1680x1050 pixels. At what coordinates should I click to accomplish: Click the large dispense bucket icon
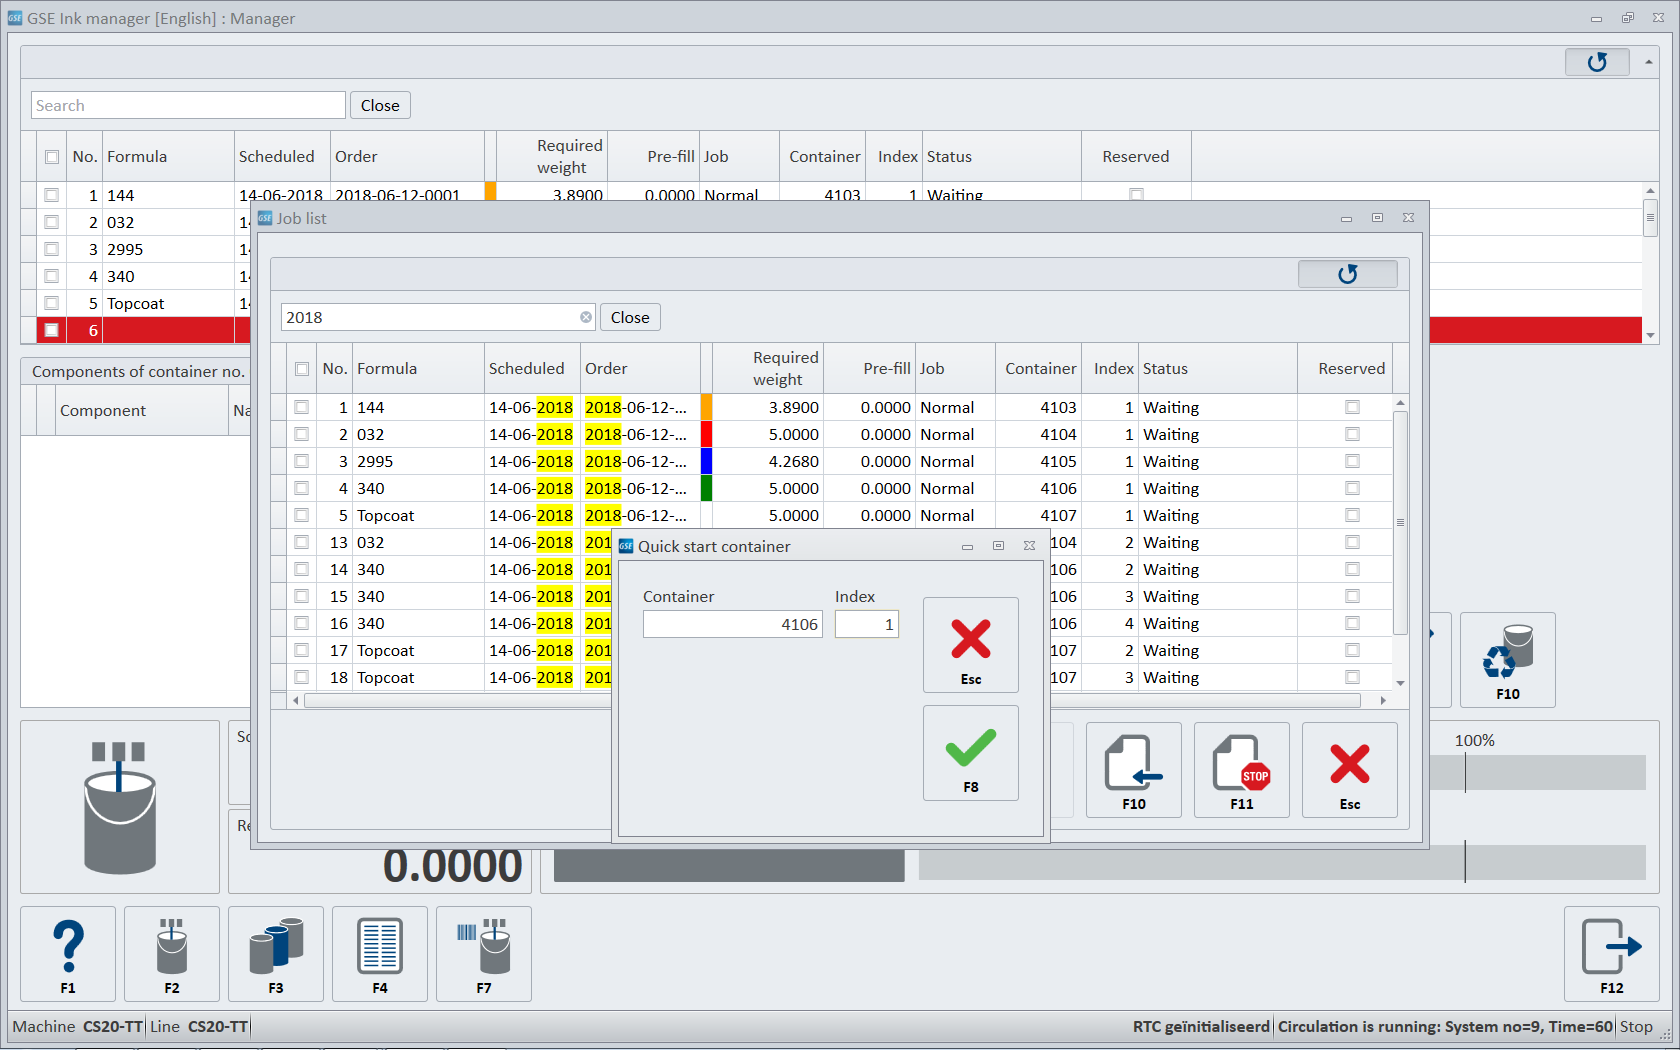point(120,807)
